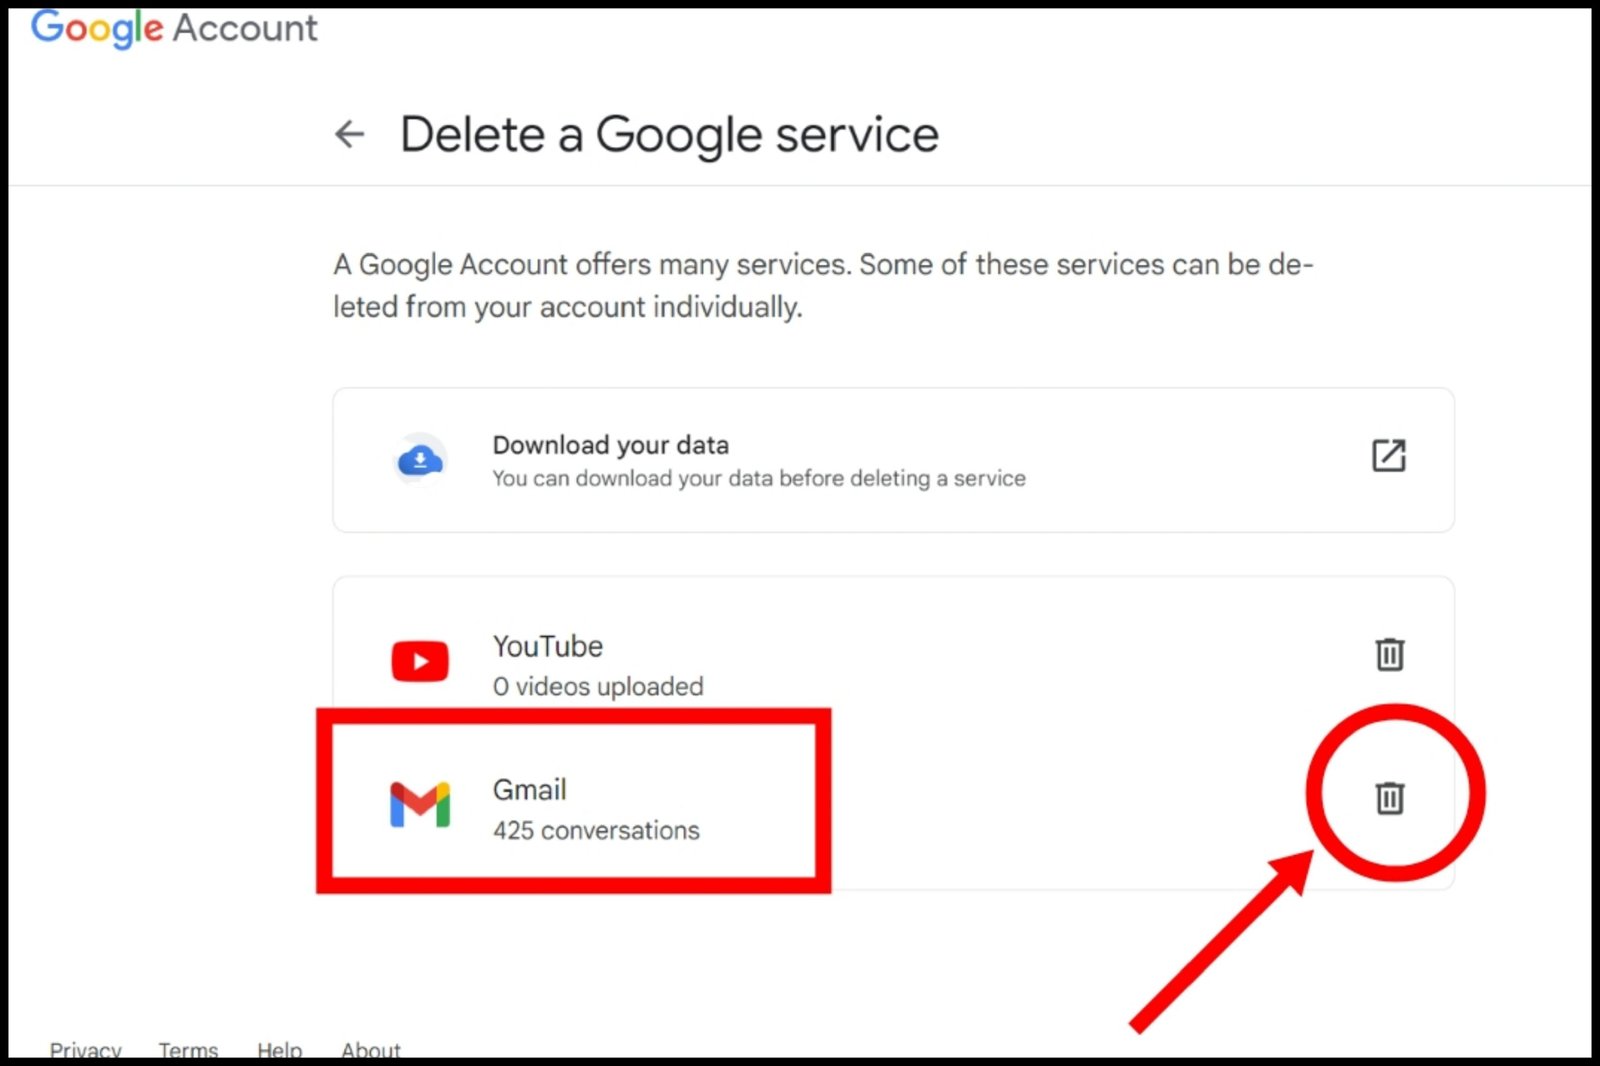The width and height of the screenshot is (1600, 1066).
Task: Click the Account text in header
Action: 245,28
